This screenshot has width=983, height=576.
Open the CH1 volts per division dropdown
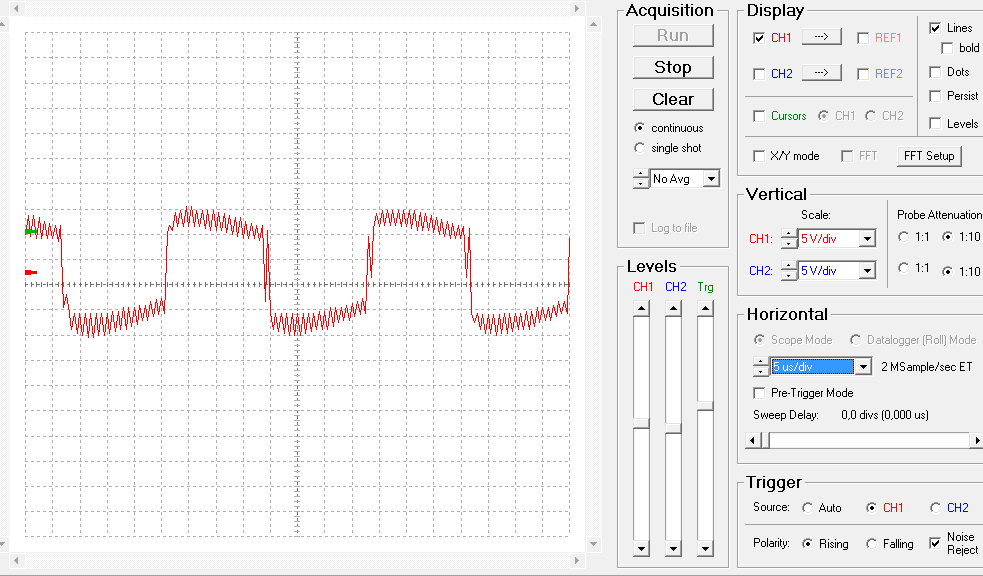coord(867,239)
